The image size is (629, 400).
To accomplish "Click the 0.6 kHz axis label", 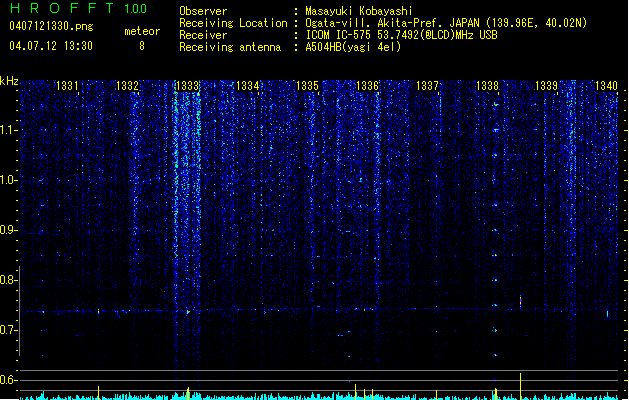I will (8, 380).
